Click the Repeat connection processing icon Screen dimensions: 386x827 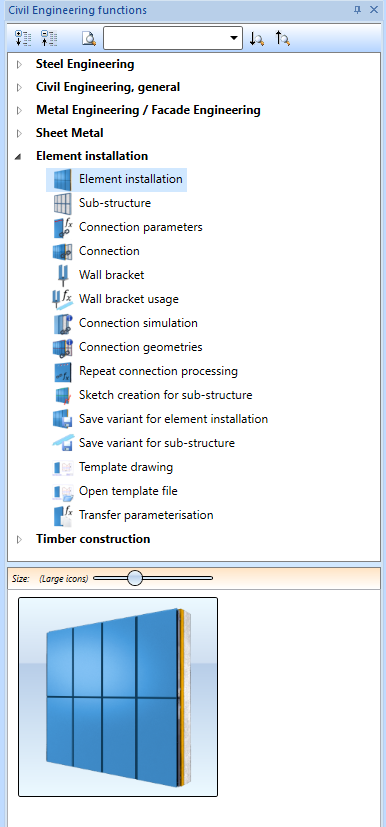coord(62,371)
